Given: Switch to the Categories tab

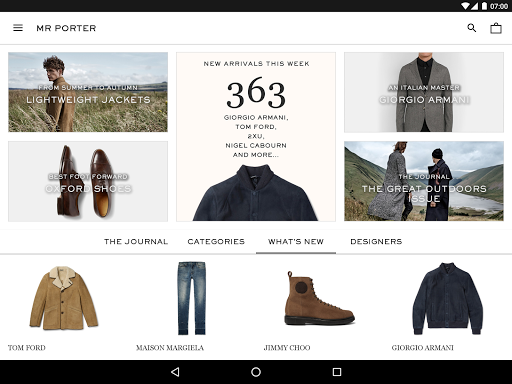Looking at the screenshot, I should point(216,242).
